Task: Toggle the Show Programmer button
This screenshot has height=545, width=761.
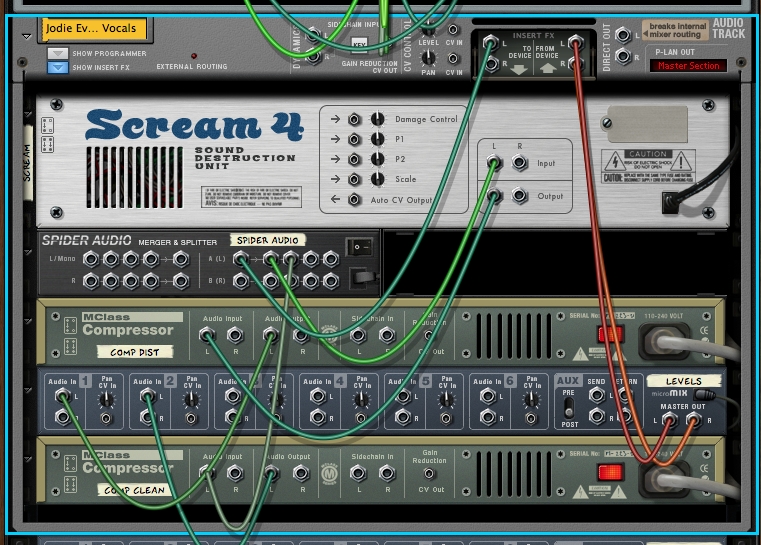Action: click(57, 53)
